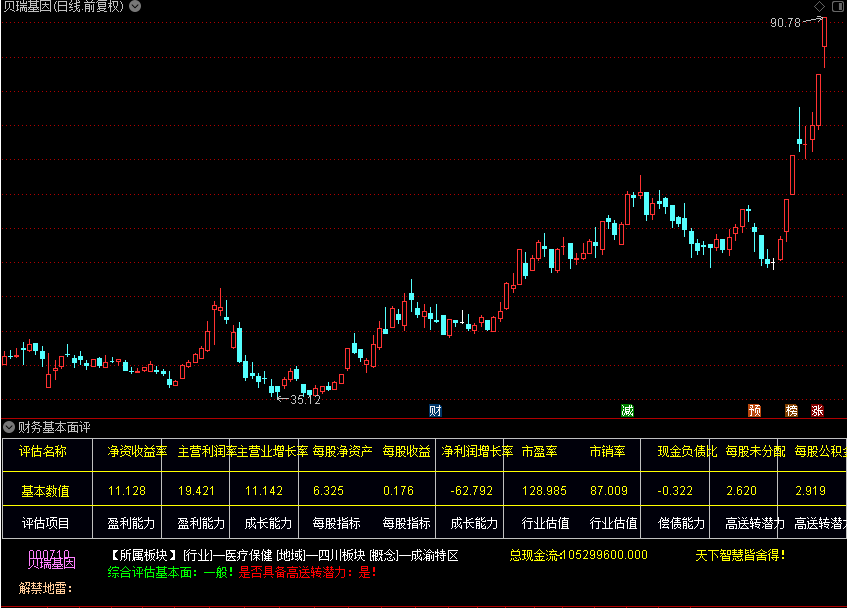Click the diamond marker icon in top-right corner
847x608 pixels.
tap(819, 7)
